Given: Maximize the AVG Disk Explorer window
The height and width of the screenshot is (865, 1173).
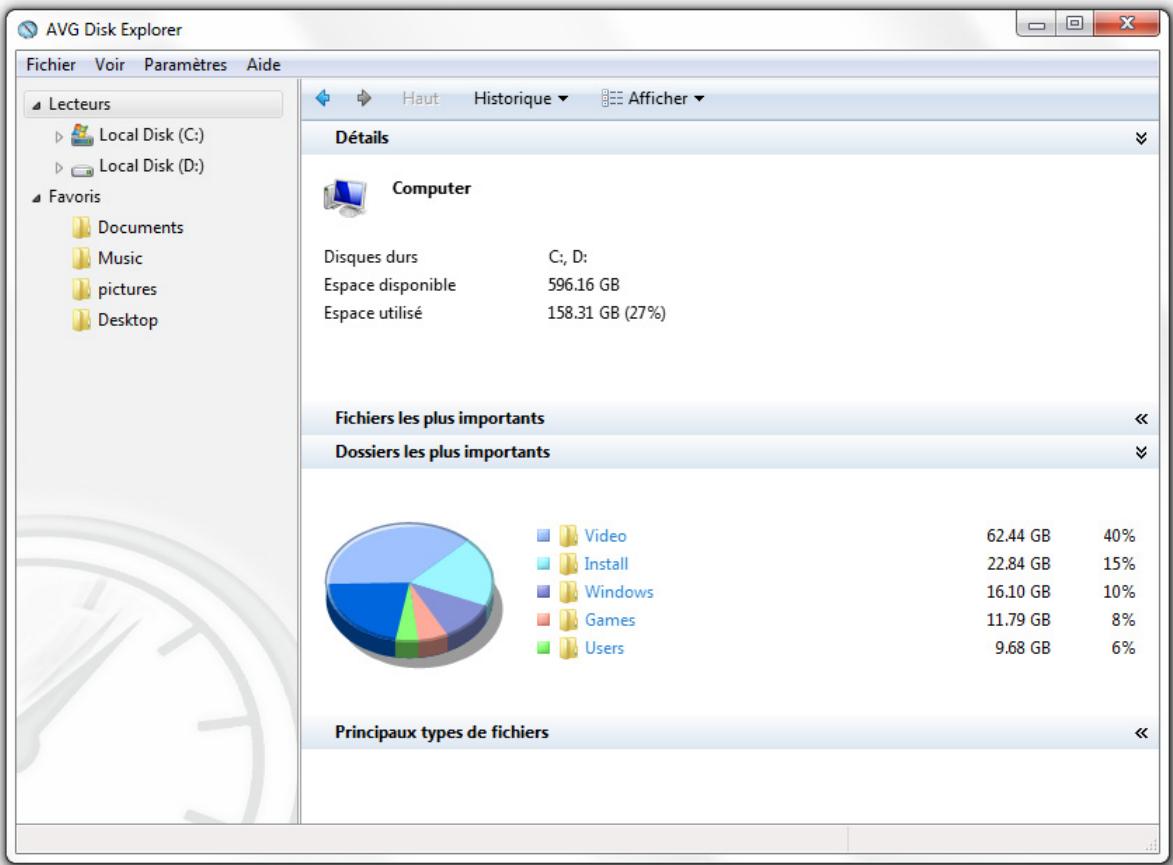Looking at the screenshot, I should (1074, 23).
